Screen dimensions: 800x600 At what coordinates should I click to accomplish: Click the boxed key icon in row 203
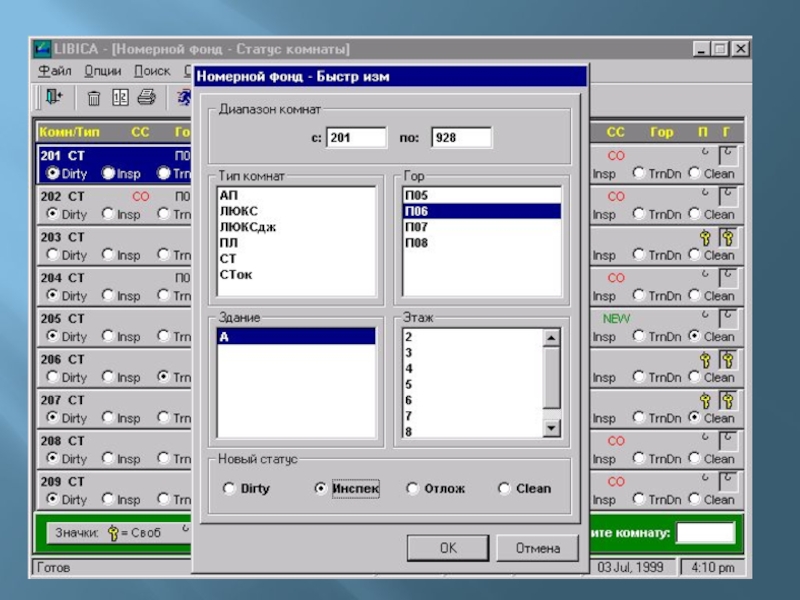tap(727, 237)
